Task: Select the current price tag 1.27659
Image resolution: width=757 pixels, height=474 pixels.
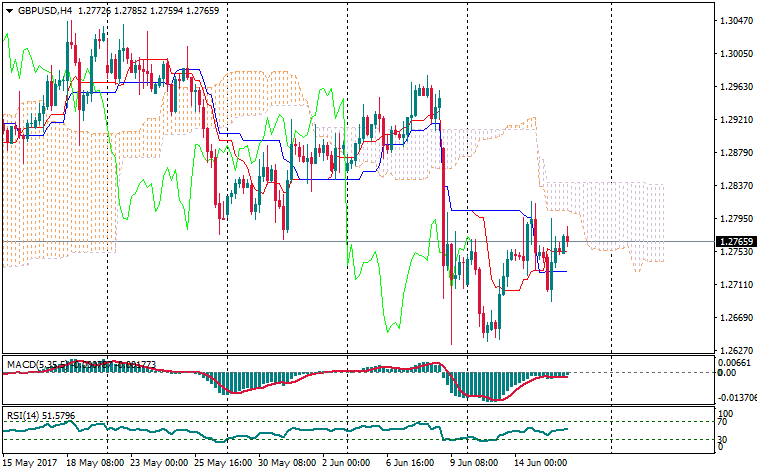Action: 735,241
